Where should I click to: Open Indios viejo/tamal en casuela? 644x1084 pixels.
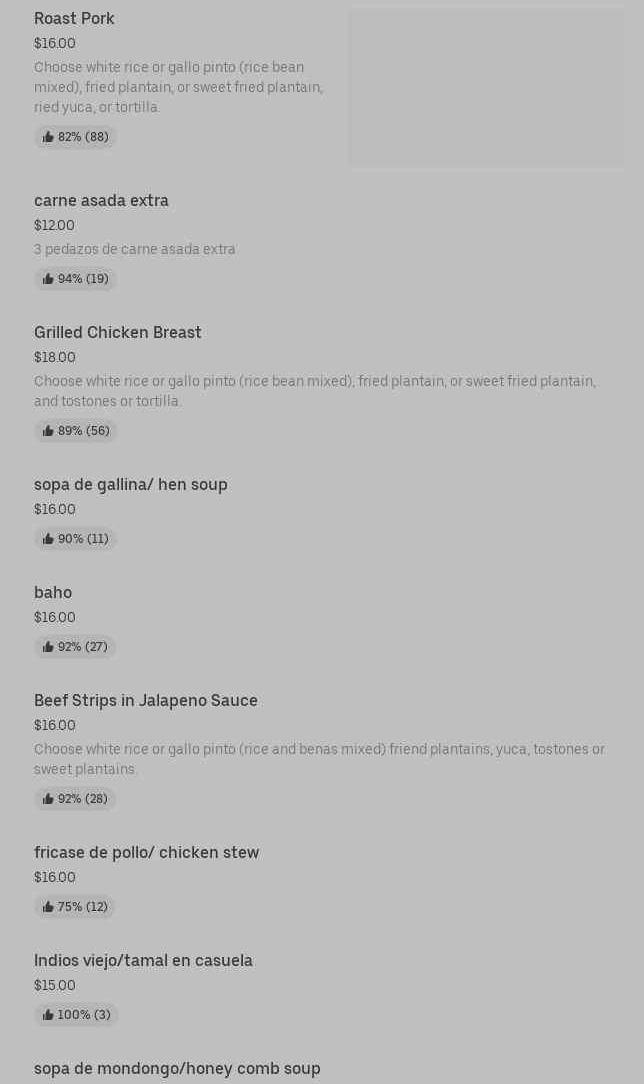point(143,960)
